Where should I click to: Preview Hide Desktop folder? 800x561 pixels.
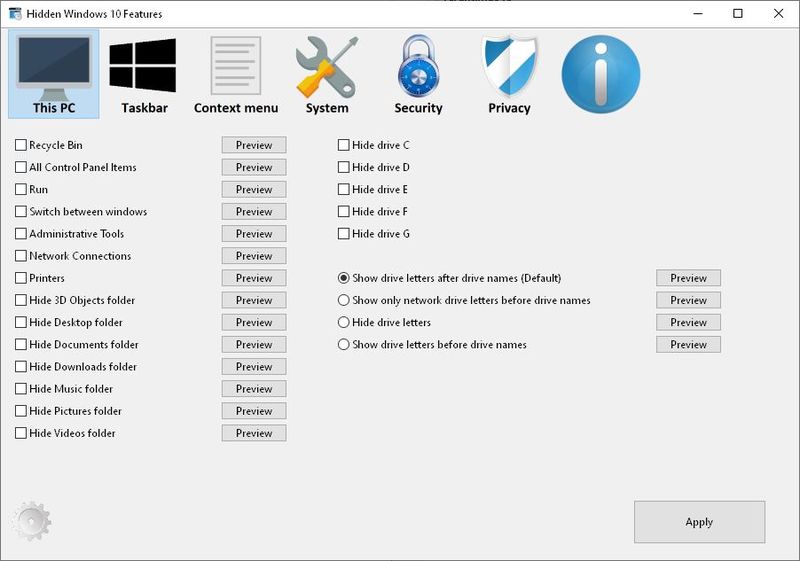coord(254,322)
